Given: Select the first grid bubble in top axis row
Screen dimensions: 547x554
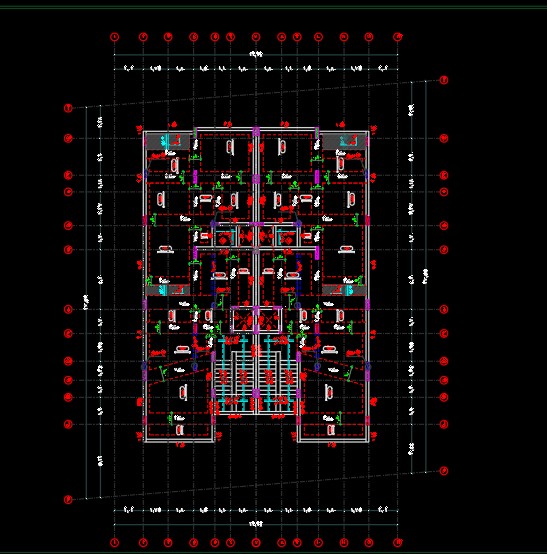Looking at the screenshot, I should point(114,36).
